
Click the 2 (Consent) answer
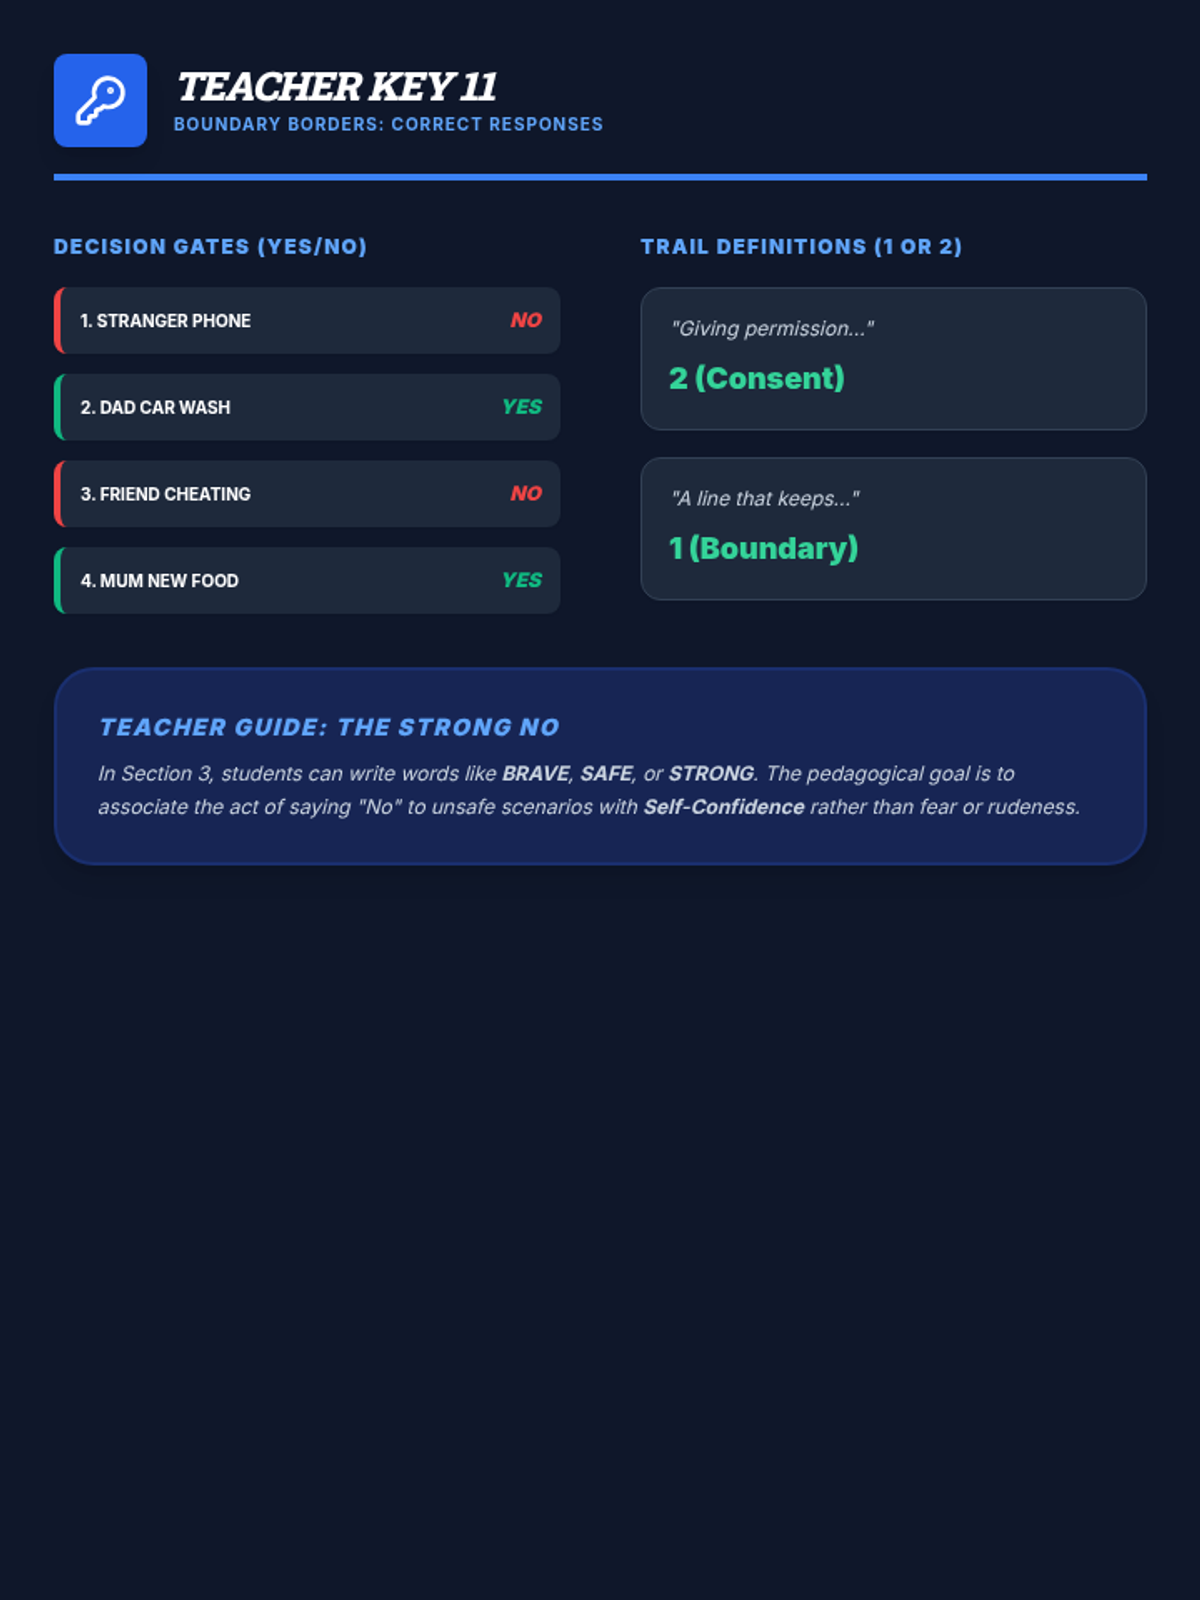click(x=757, y=378)
